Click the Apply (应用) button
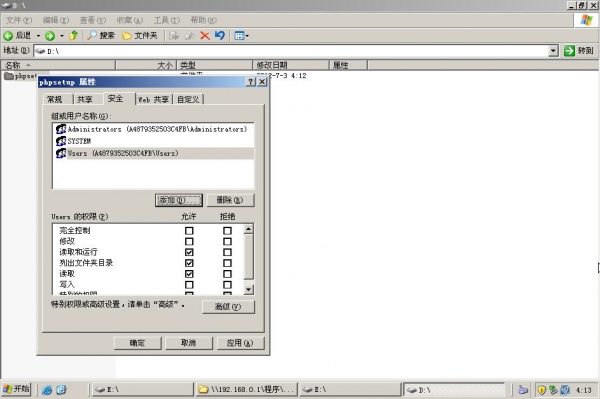Viewport: 600px width, 399px height. (240, 343)
